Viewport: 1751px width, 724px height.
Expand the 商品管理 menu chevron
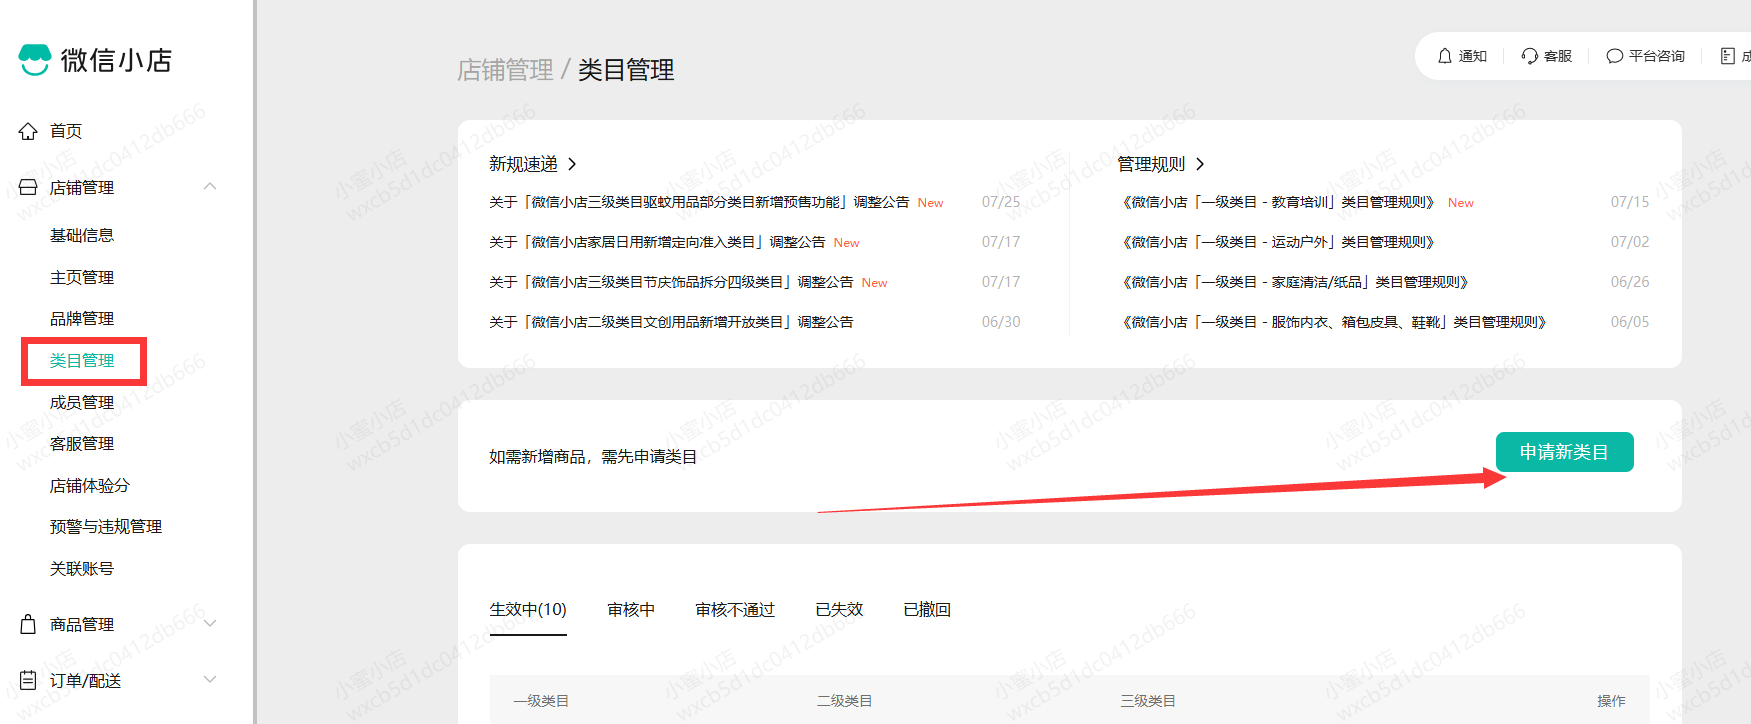210,624
